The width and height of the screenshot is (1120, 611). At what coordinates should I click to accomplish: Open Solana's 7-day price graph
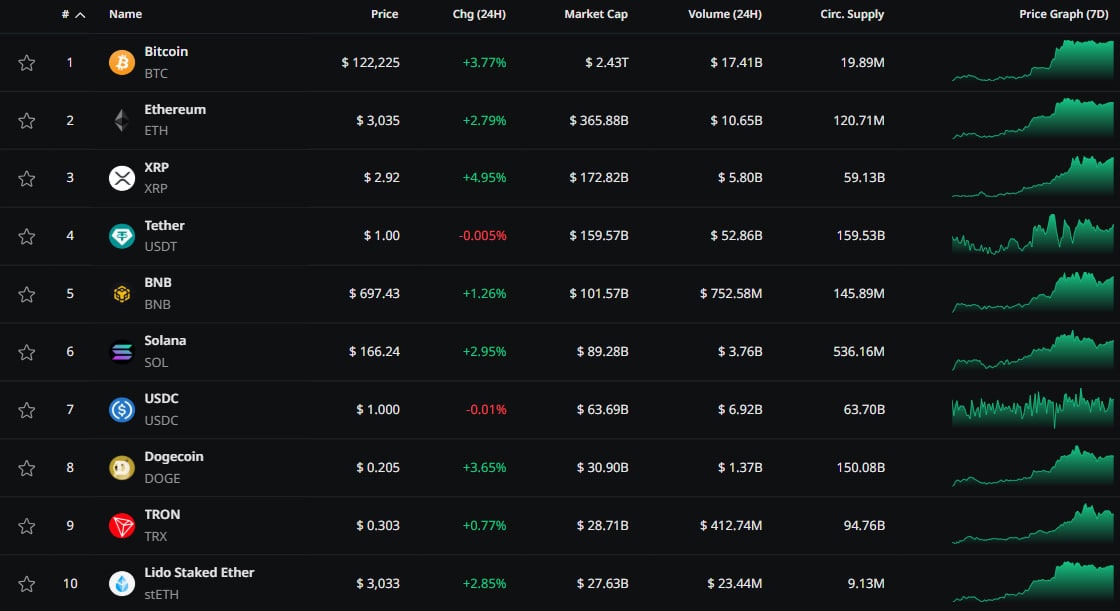[1032, 349]
